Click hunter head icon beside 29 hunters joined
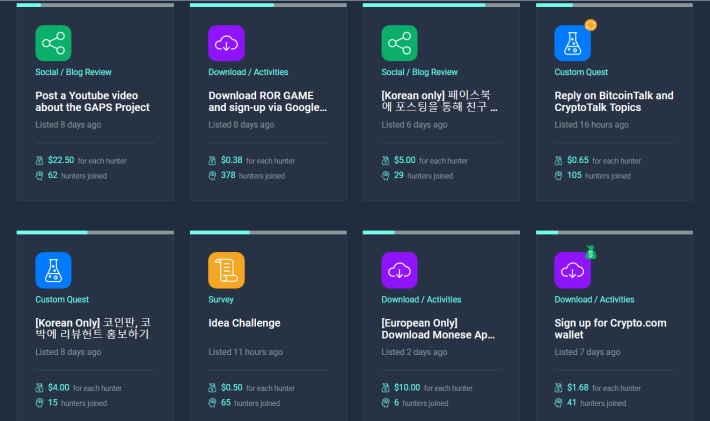Screen dimensions: 710x421 tap(385, 176)
